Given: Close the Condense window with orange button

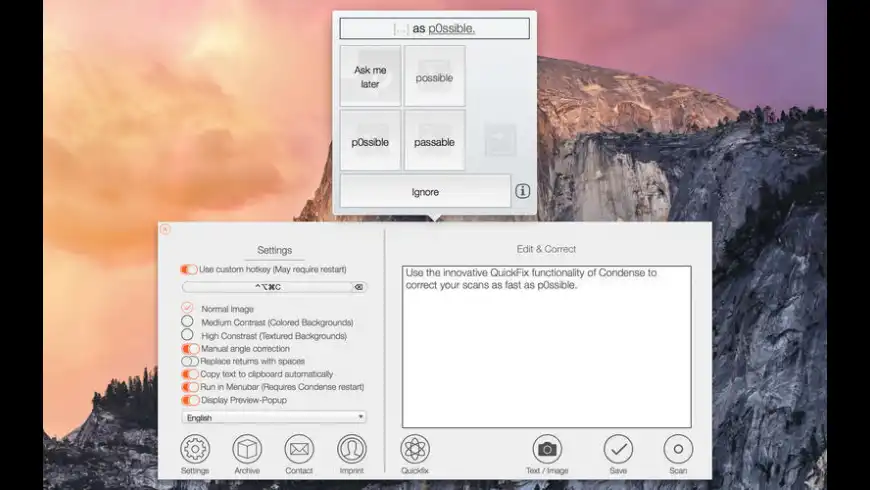Looking at the screenshot, I should pyautogui.click(x=165, y=229).
